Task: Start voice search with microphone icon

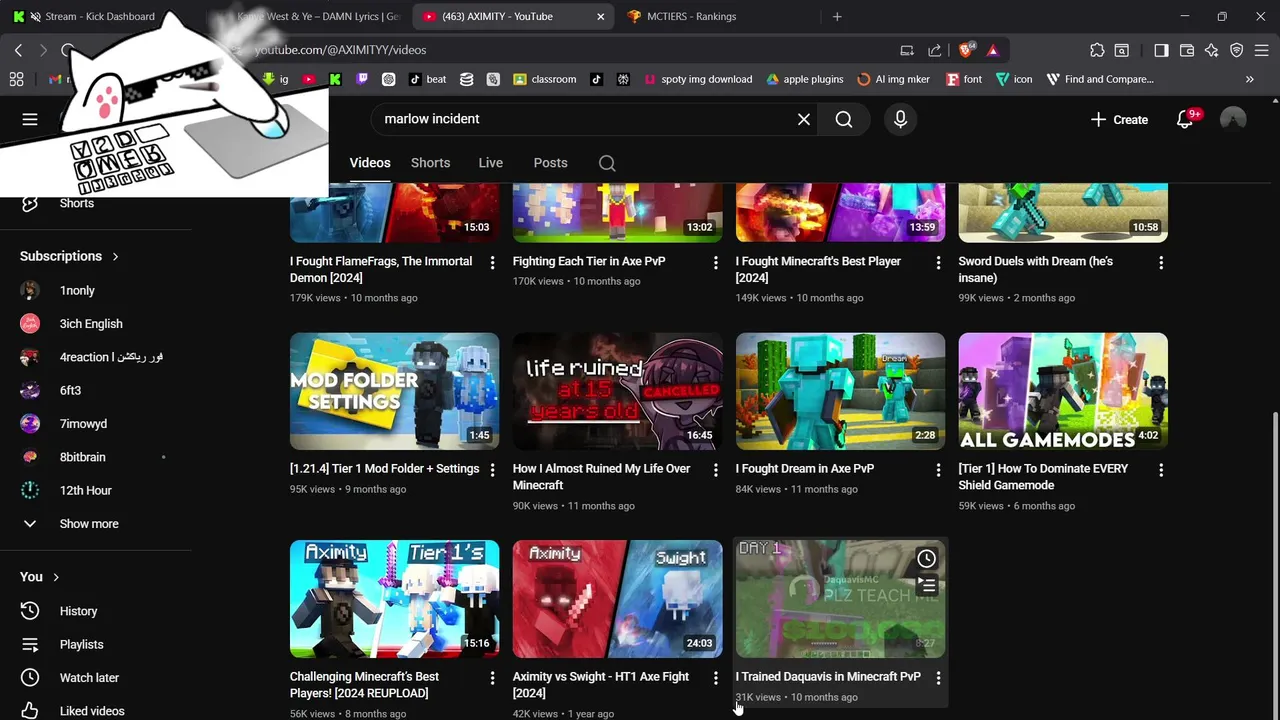Action: point(900,119)
